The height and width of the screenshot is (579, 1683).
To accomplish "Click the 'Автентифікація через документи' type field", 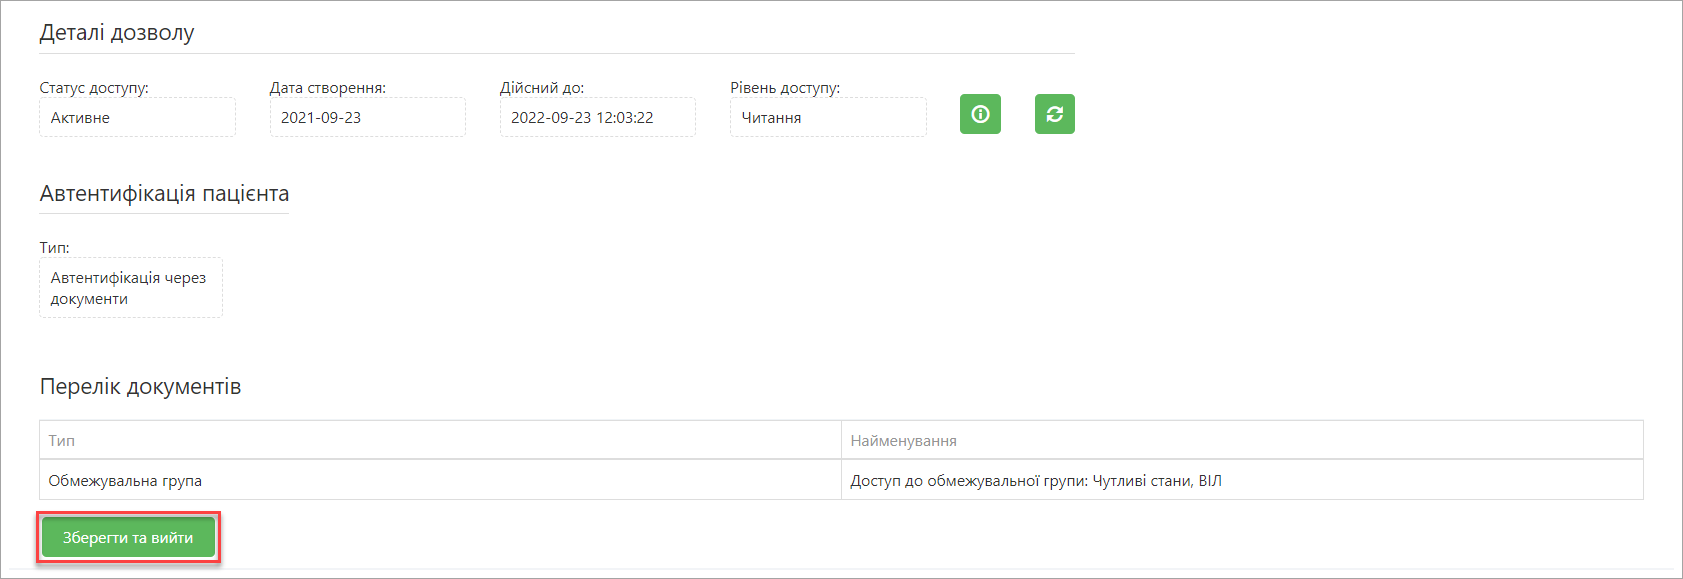I will [x=131, y=288].
